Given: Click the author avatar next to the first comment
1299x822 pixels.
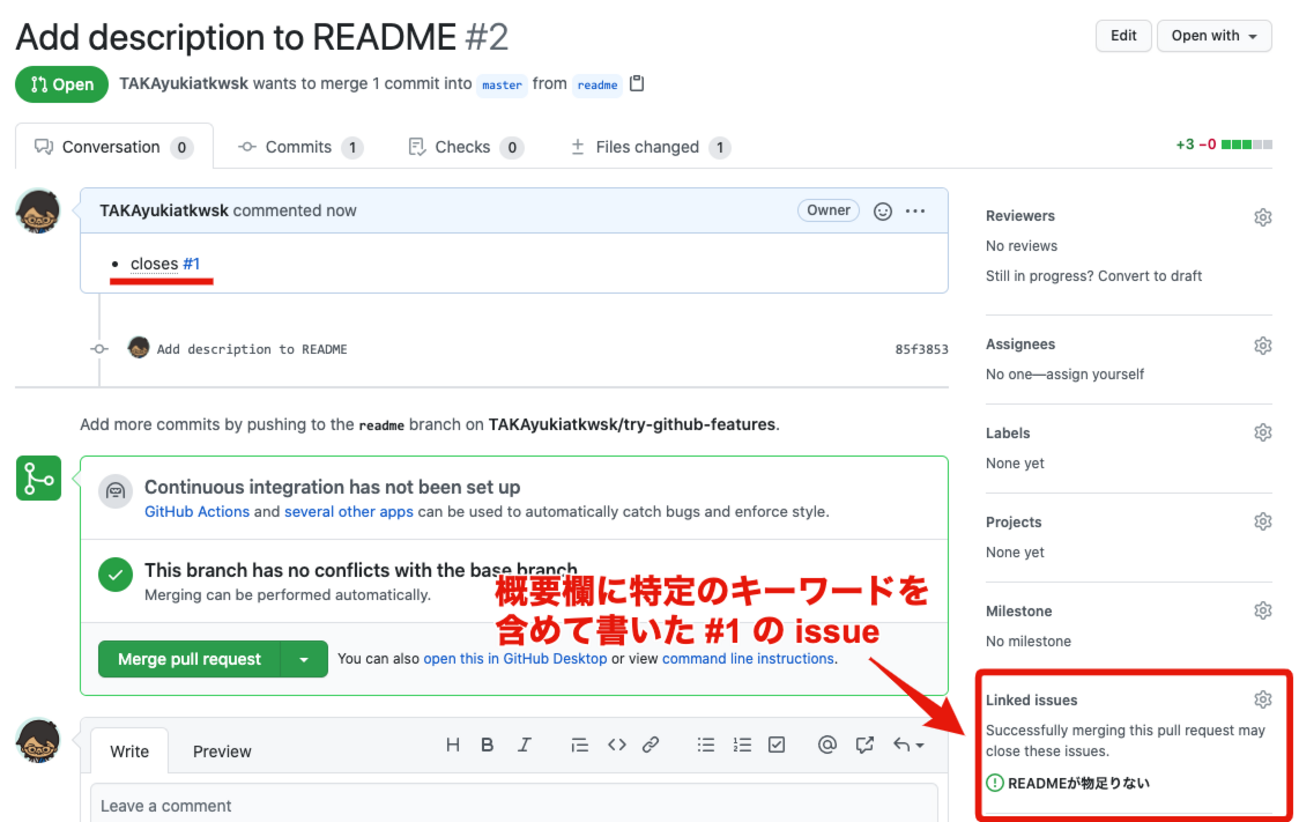Looking at the screenshot, I should (38, 211).
